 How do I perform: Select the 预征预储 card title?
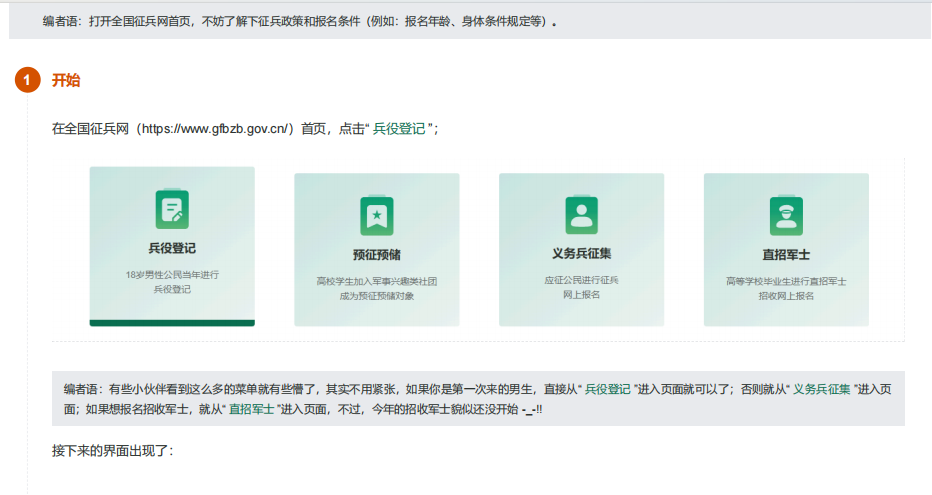377,255
